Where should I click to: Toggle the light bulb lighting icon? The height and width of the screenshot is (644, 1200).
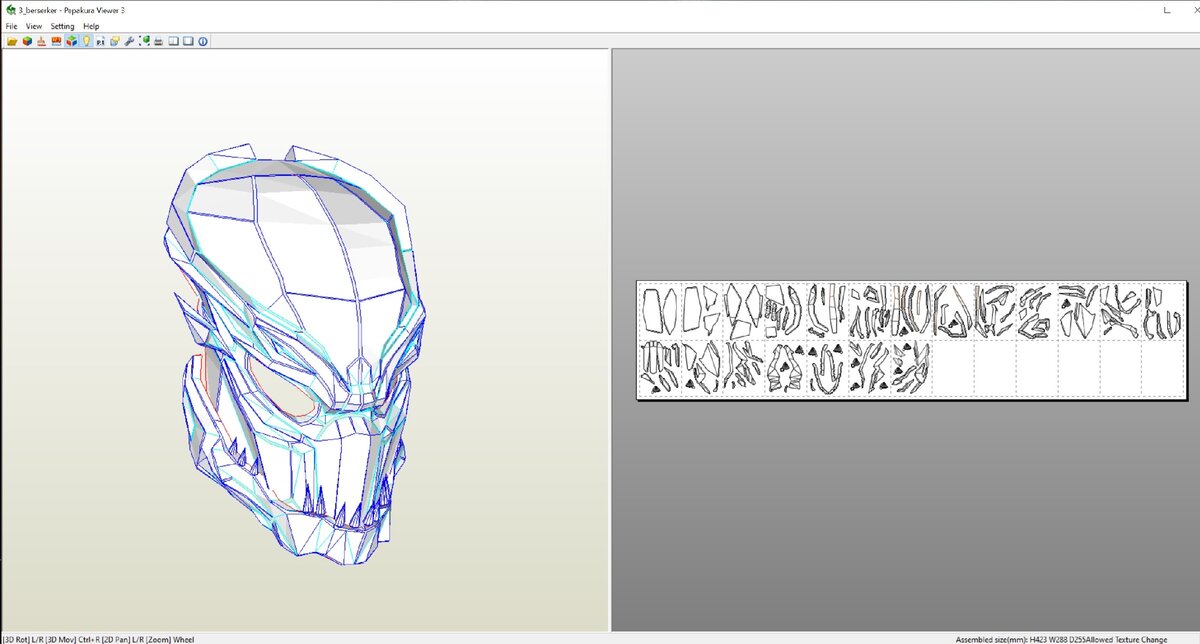86,41
